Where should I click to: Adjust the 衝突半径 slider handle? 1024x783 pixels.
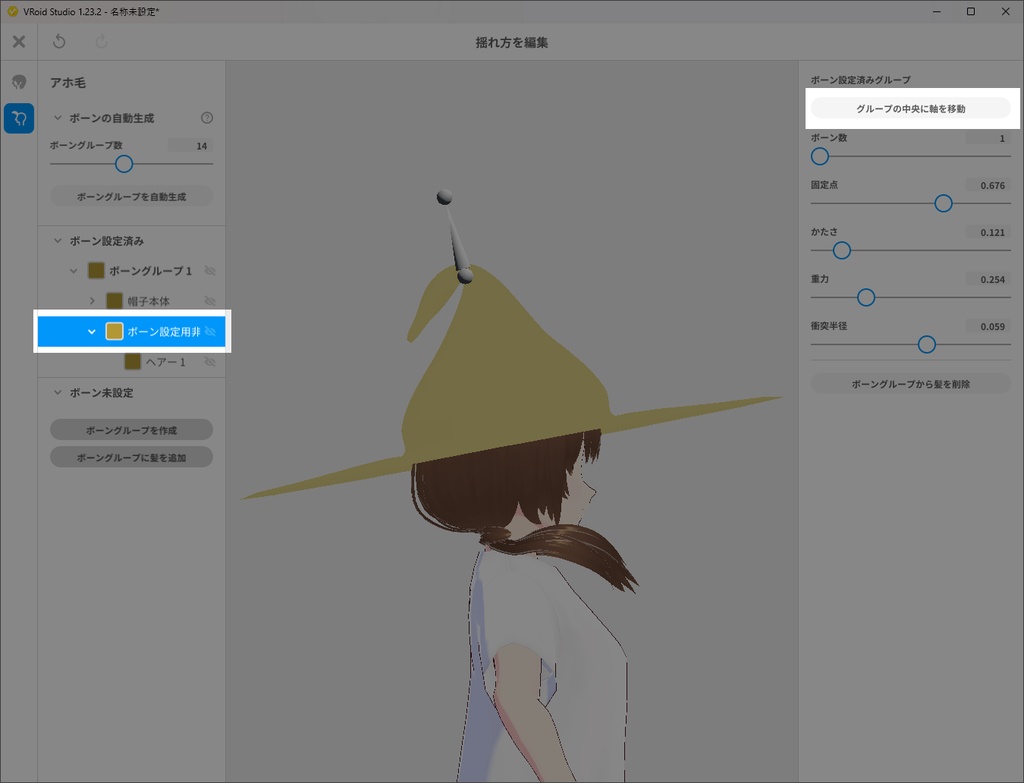(x=927, y=344)
